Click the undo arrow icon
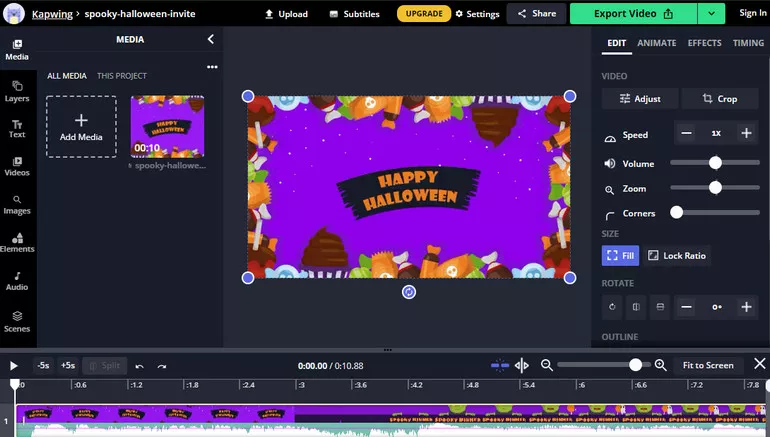The height and width of the screenshot is (437, 770). coord(139,366)
